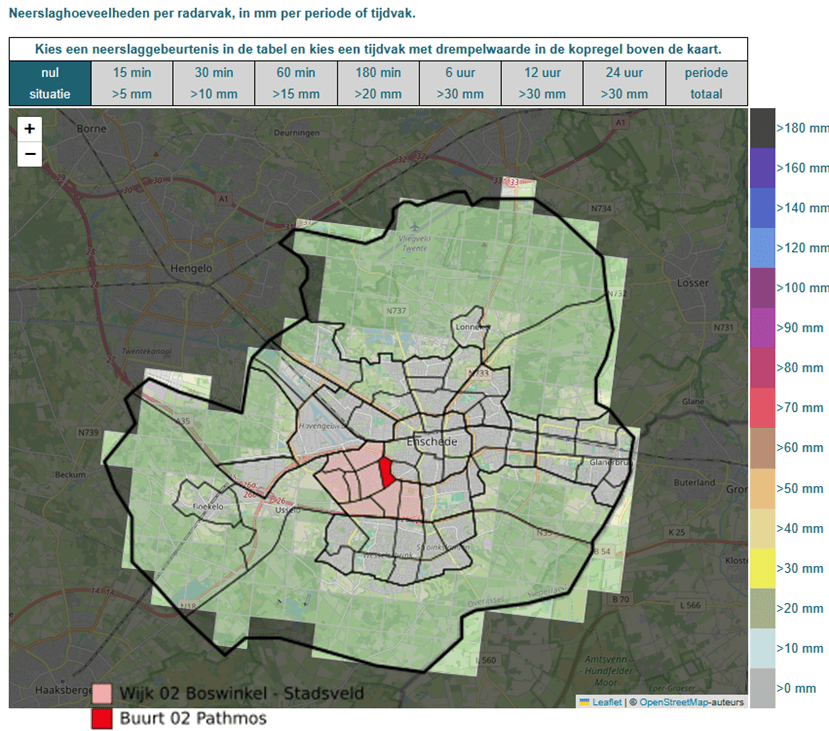This screenshot has width=829, height=731.
Task: Zoom out on the map
Action: coord(30,154)
